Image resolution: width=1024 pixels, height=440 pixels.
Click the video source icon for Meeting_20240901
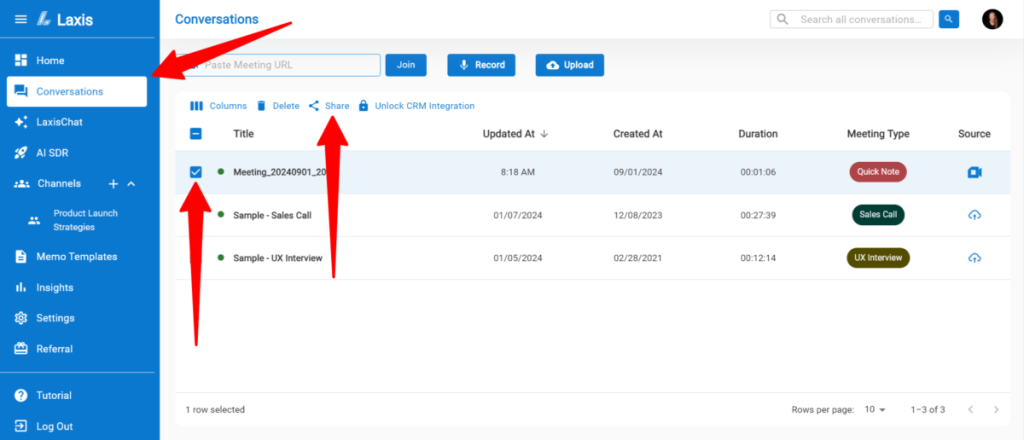[974, 172]
